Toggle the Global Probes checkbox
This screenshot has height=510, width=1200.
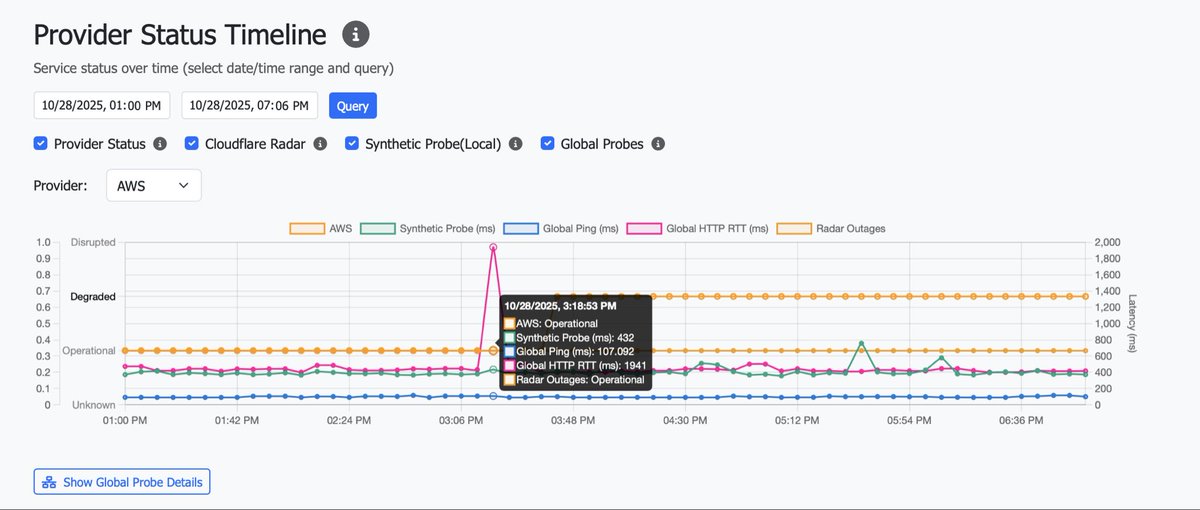point(548,144)
